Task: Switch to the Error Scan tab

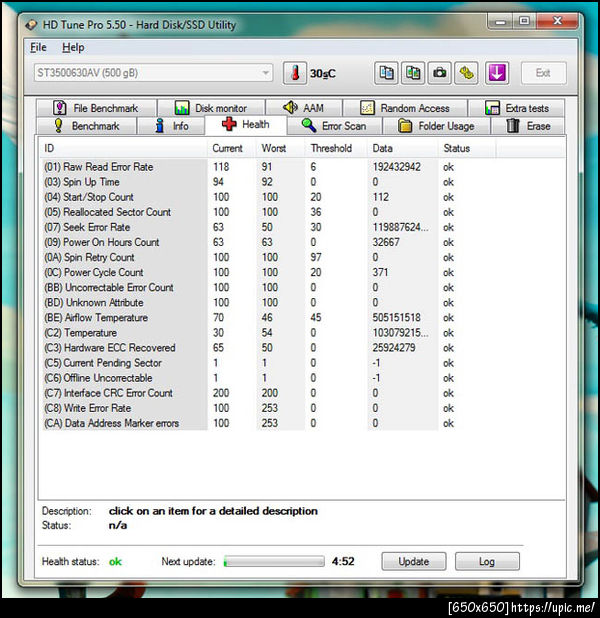Action: point(334,126)
